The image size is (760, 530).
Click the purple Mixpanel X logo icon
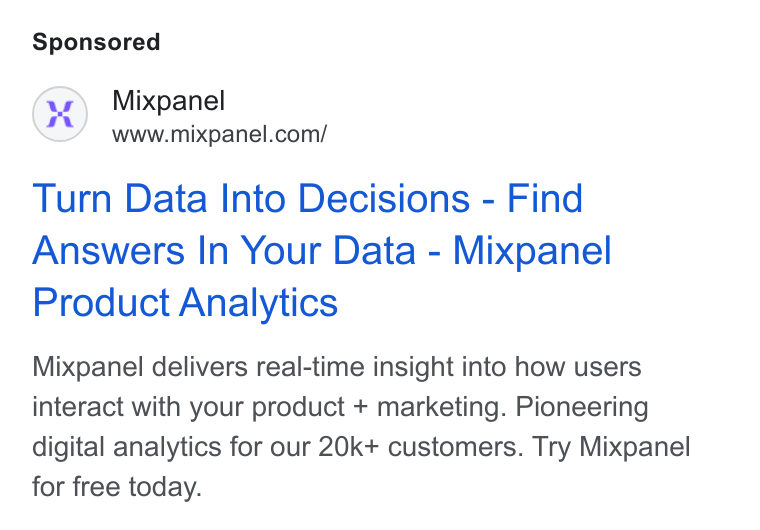pyautogui.click(x=60, y=114)
